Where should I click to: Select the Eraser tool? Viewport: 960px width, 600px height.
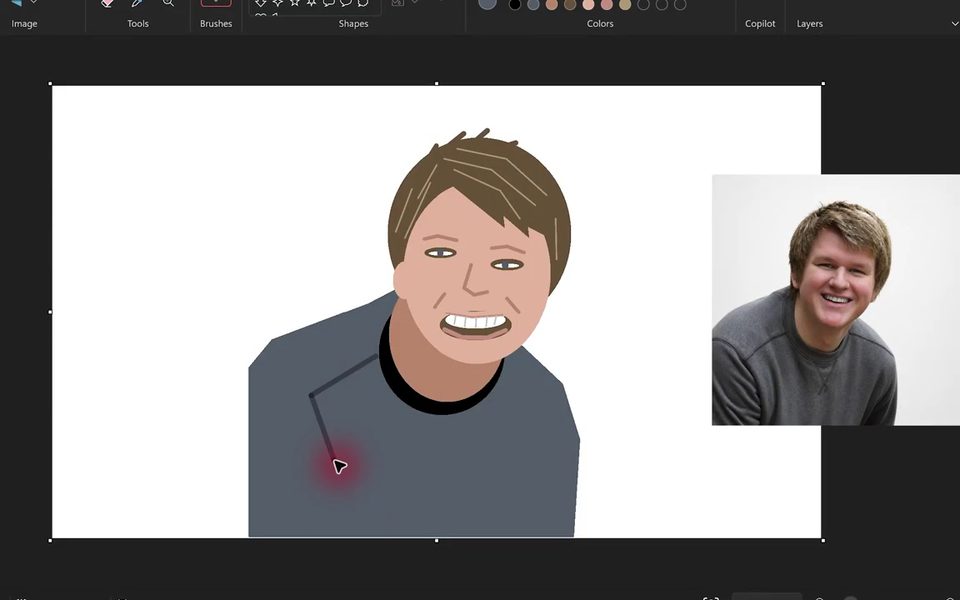coord(107,3)
